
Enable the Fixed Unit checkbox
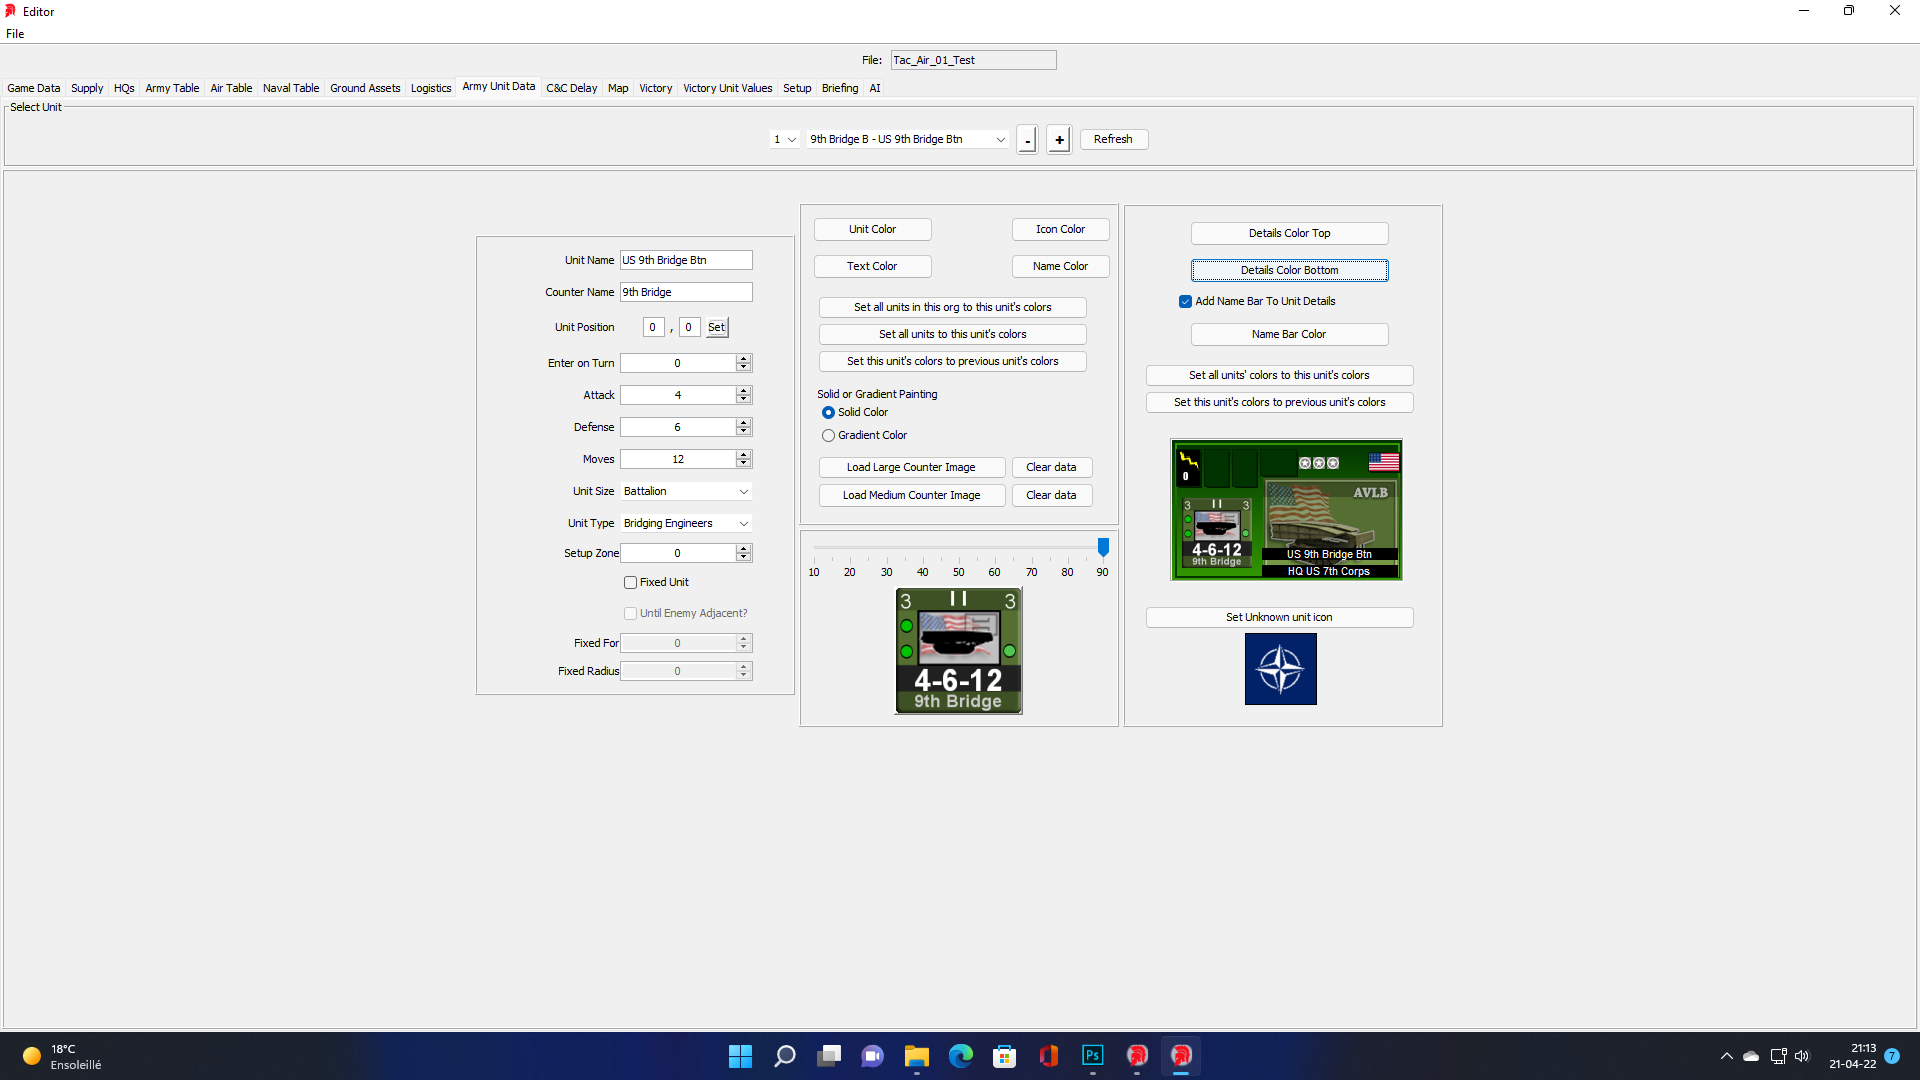pos(630,582)
